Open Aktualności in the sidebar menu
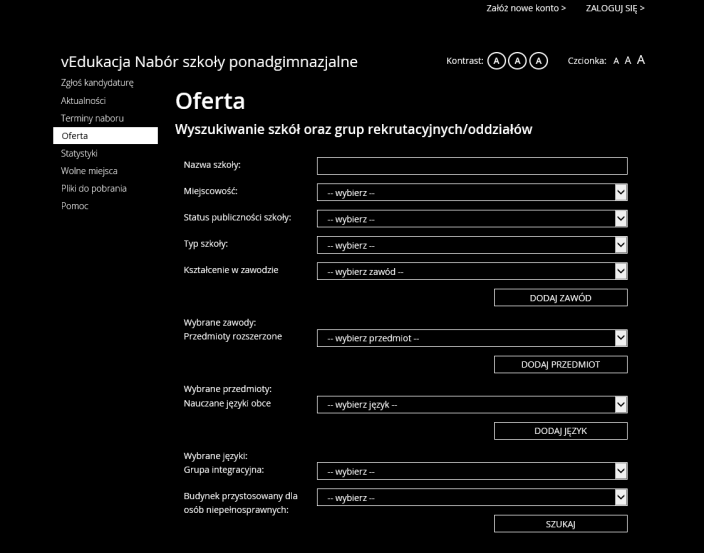The width and height of the screenshot is (704, 553). [83, 101]
